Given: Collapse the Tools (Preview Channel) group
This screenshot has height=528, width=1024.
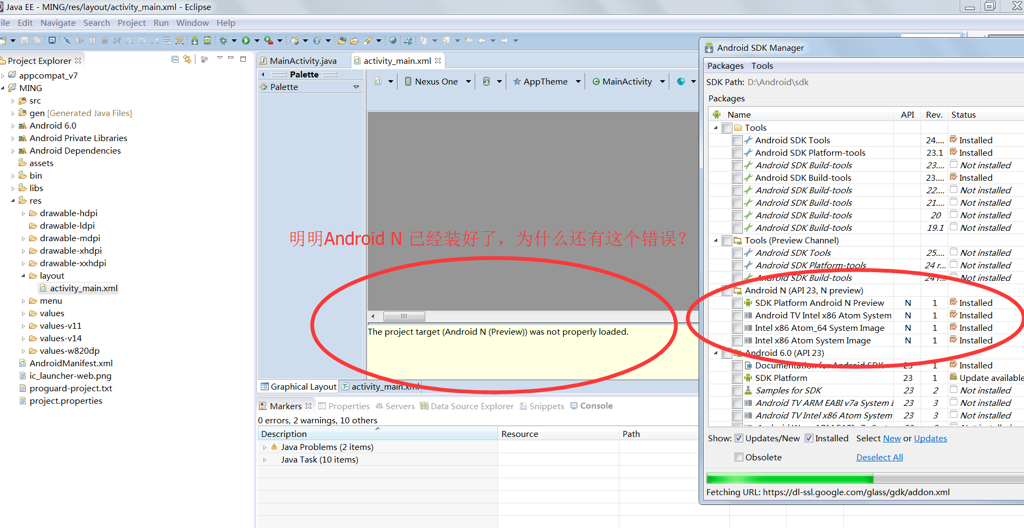Looking at the screenshot, I should click(716, 240).
